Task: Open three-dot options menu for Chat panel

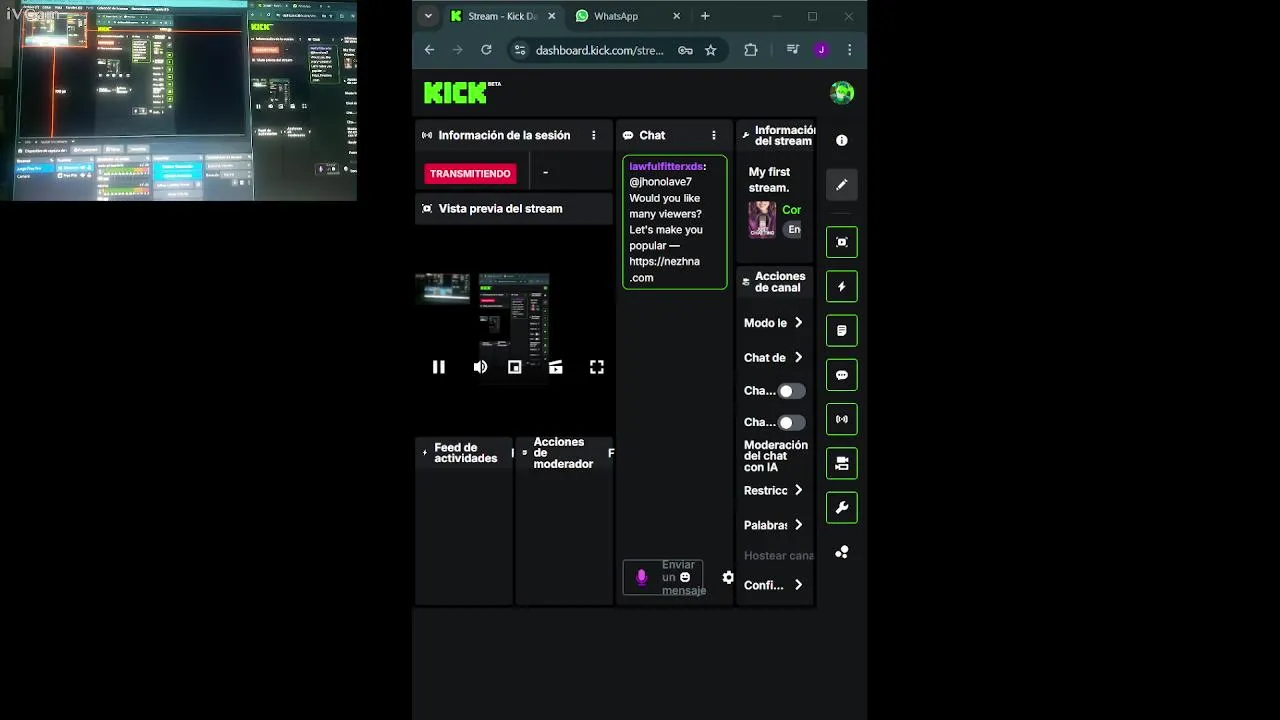Action: coord(714,135)
